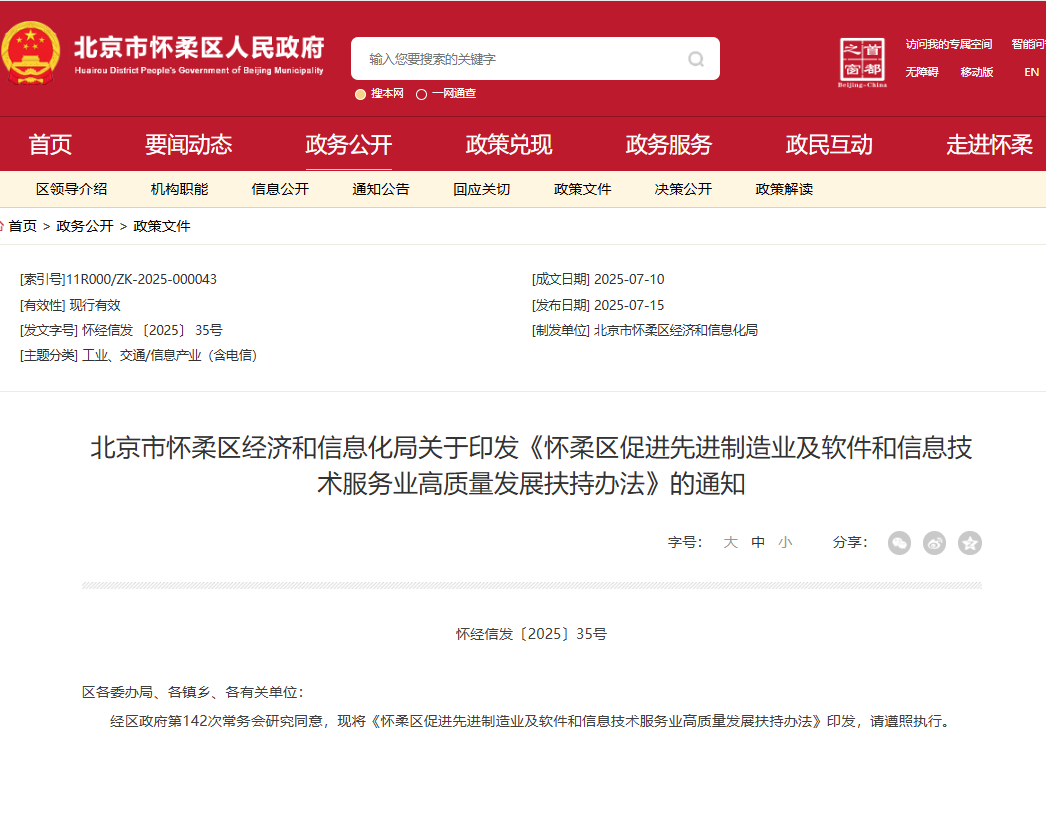Share the article via the WeChat icon

coord(899,543)
